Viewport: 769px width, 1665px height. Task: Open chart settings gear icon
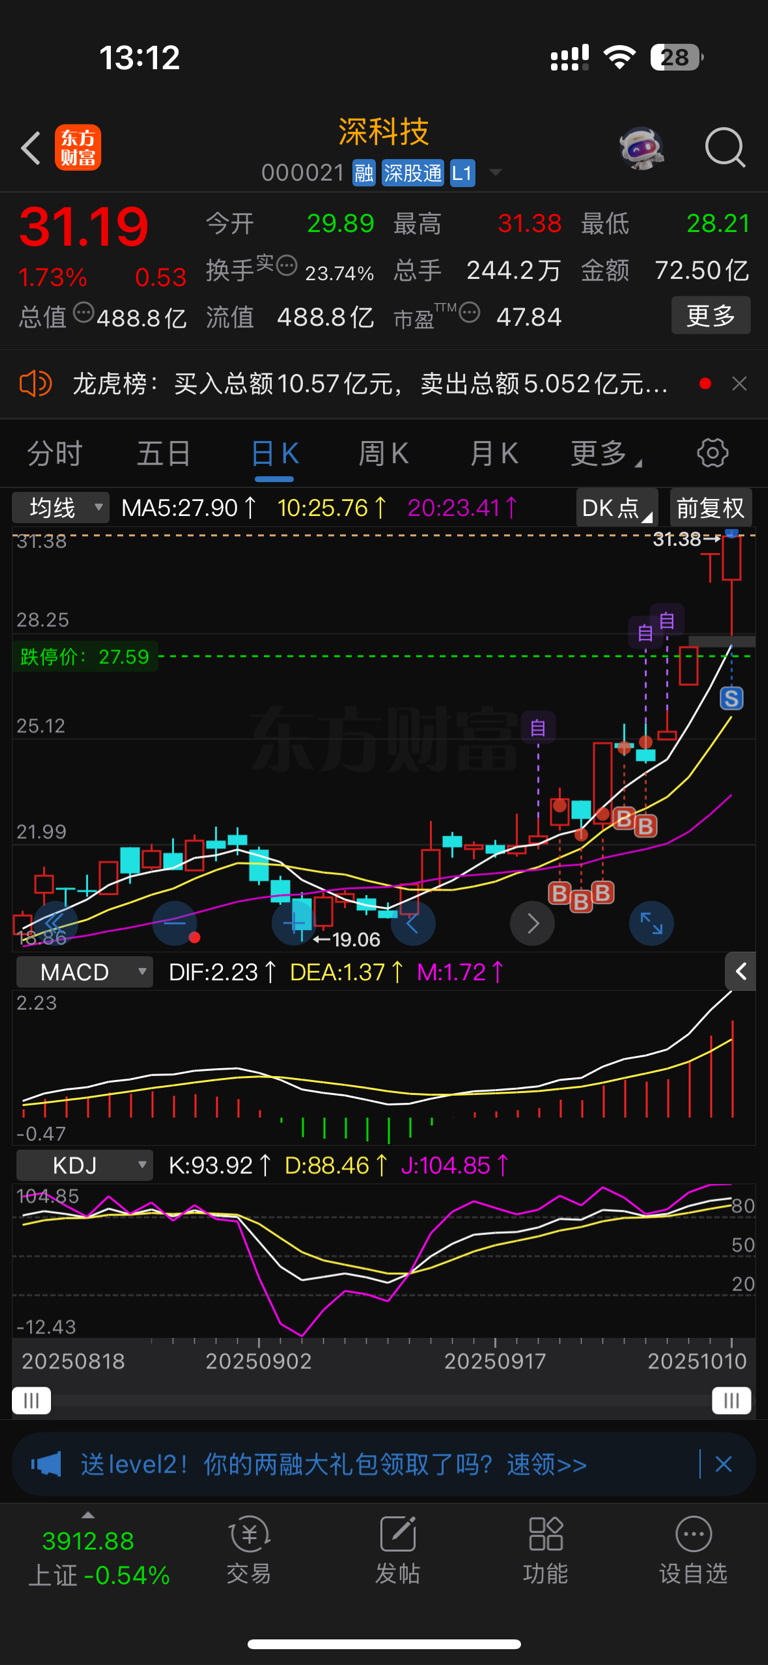712,453
